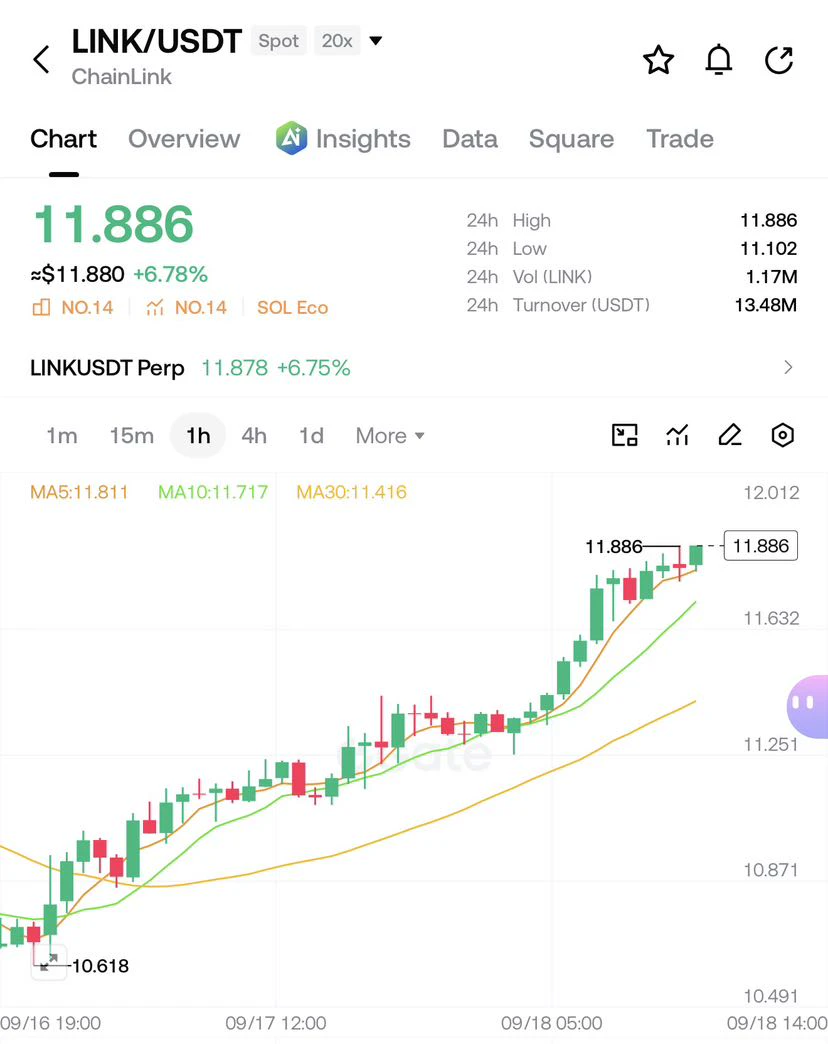Tap the 24h High value 11.886
828x1044 pixels.
pos(769,220)
